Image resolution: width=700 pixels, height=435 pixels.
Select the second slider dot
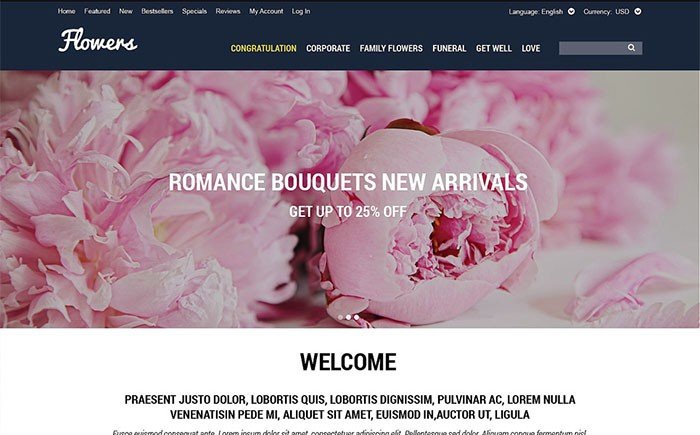(x=348, y=317)
